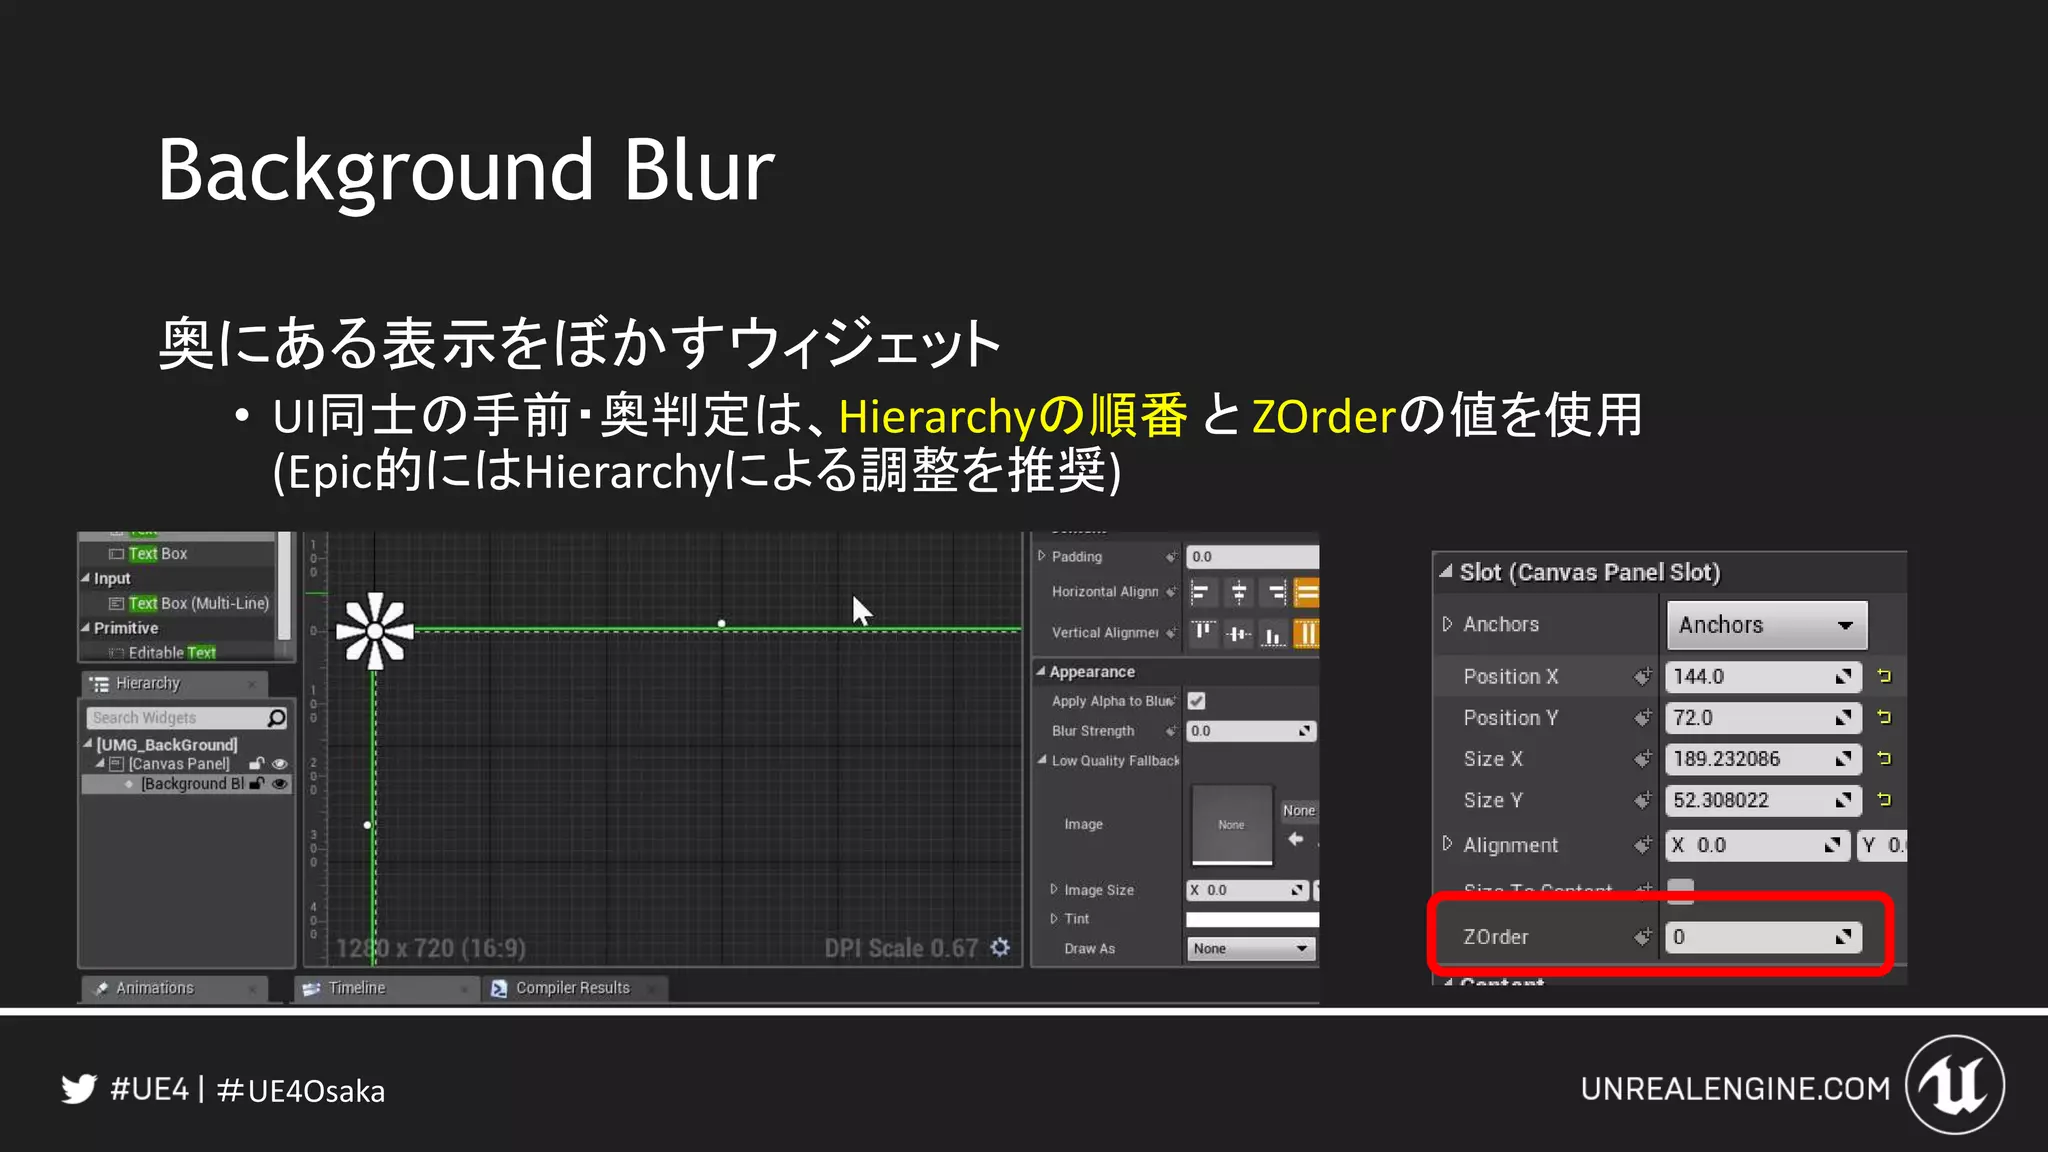Click the horizontal align right icon
This screenshot has width=2048, height=1152.
click(1276, 593)
